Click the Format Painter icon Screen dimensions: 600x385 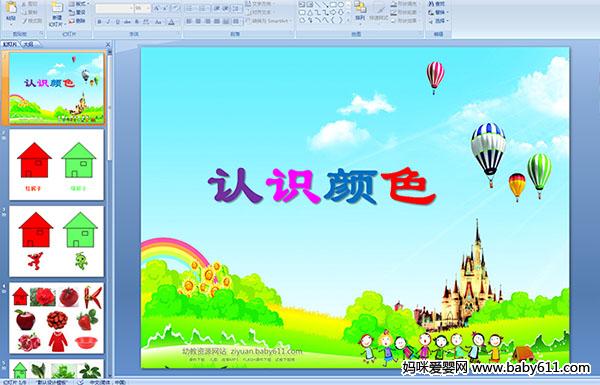[31, 21]
